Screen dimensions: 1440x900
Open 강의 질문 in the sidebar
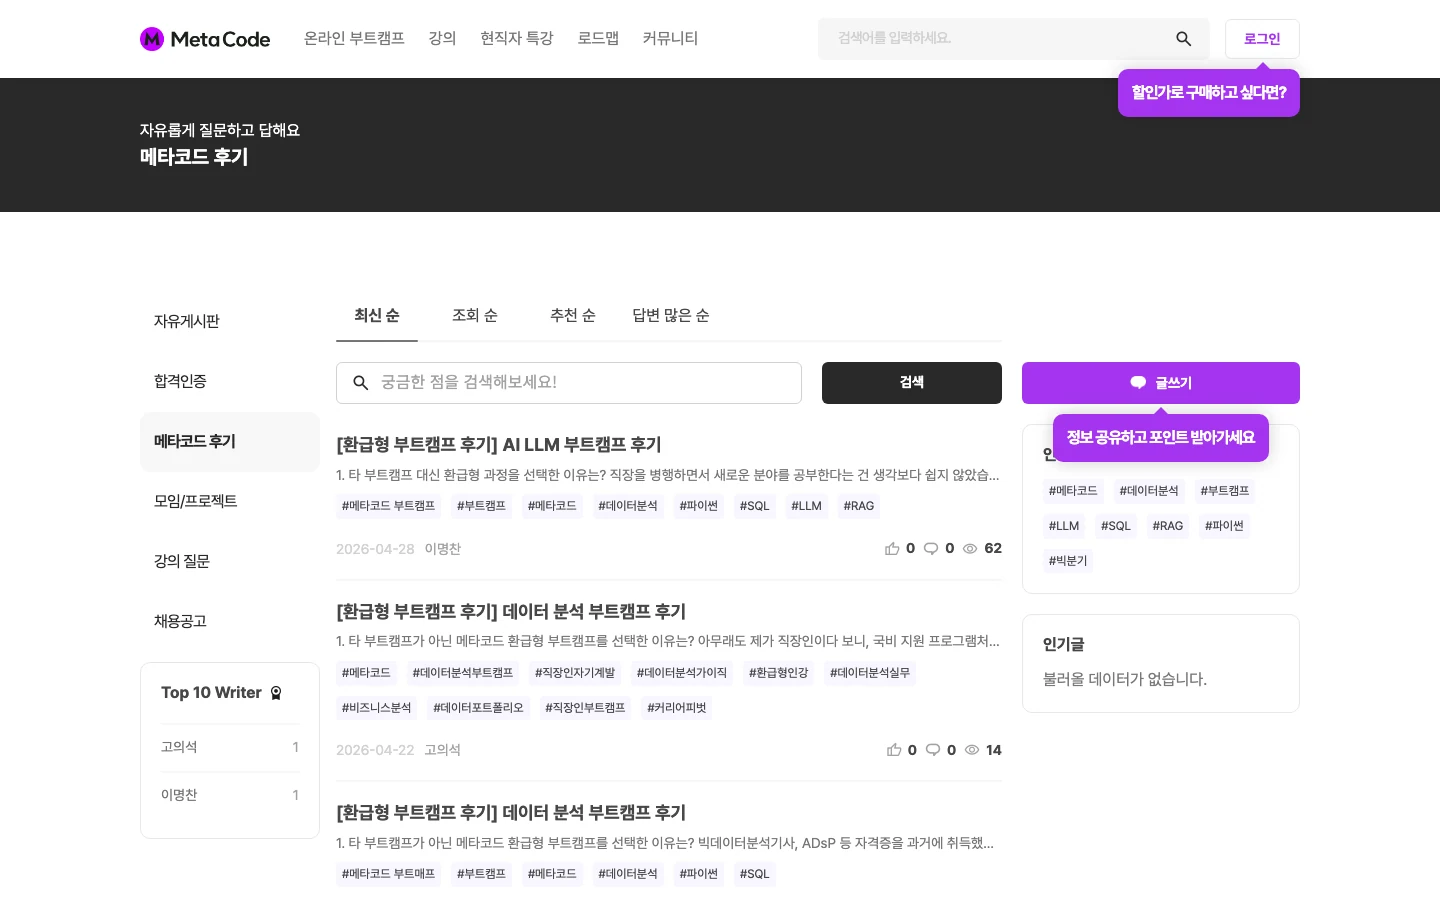tap(230, 562)
